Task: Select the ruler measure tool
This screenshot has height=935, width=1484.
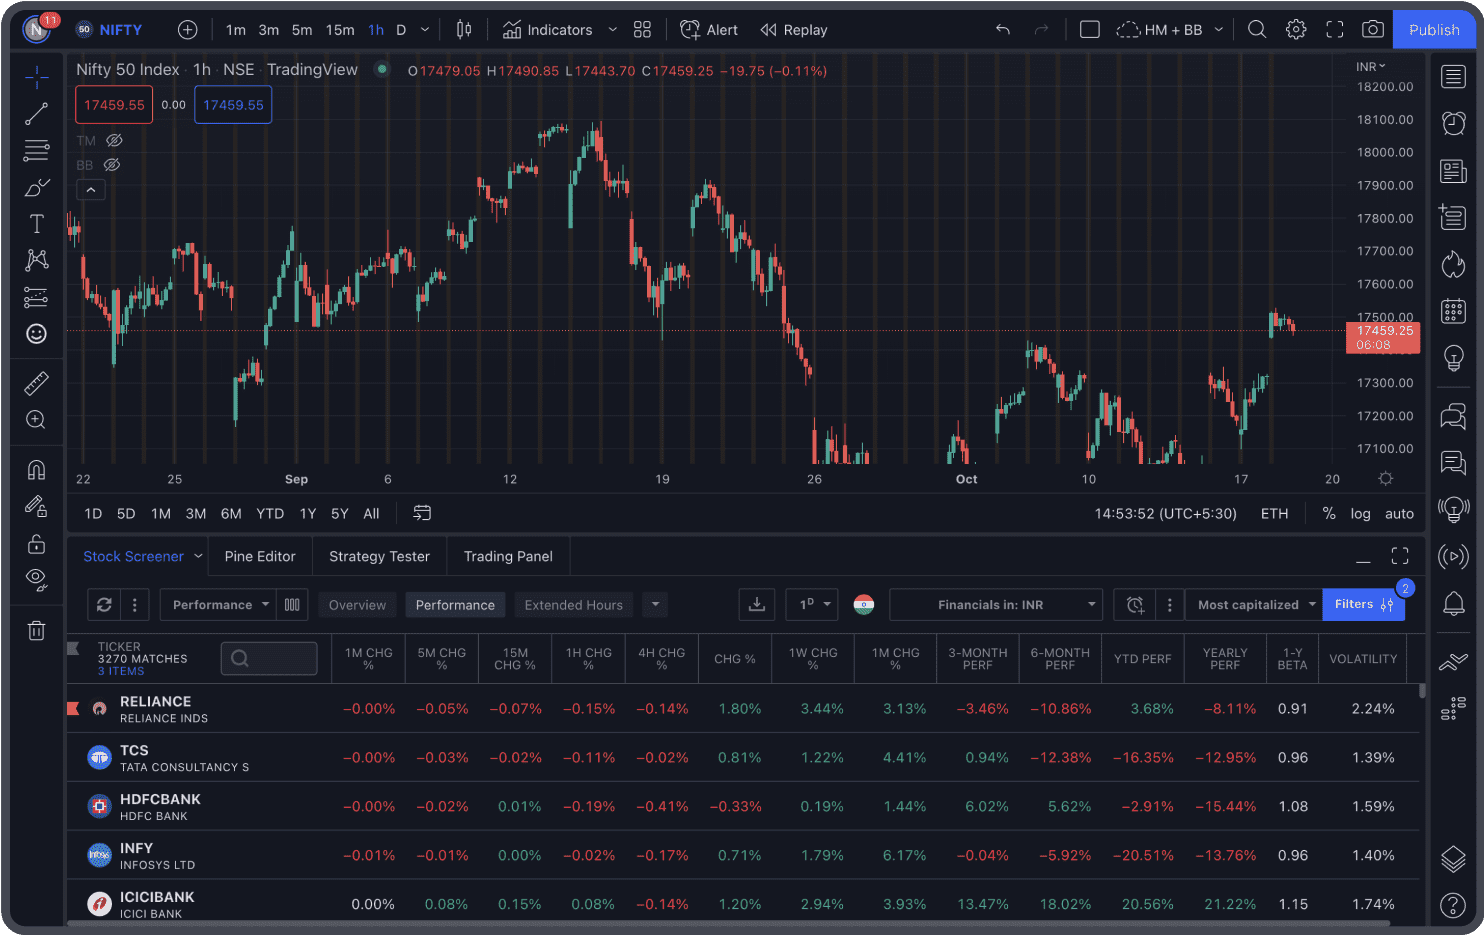Action: pos(36,383)
